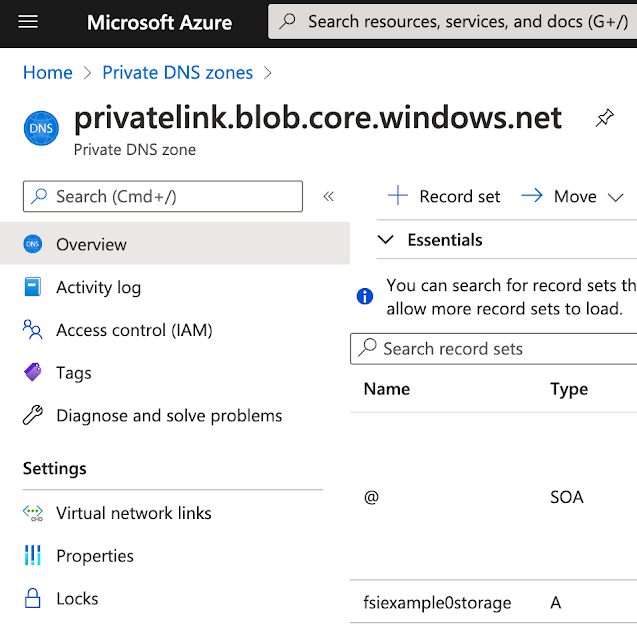Image resolution: width=637 pixels, height=640 pixels.
Task: Click the Diagnose and solve problems wrench icon
Action: [33, 416]
